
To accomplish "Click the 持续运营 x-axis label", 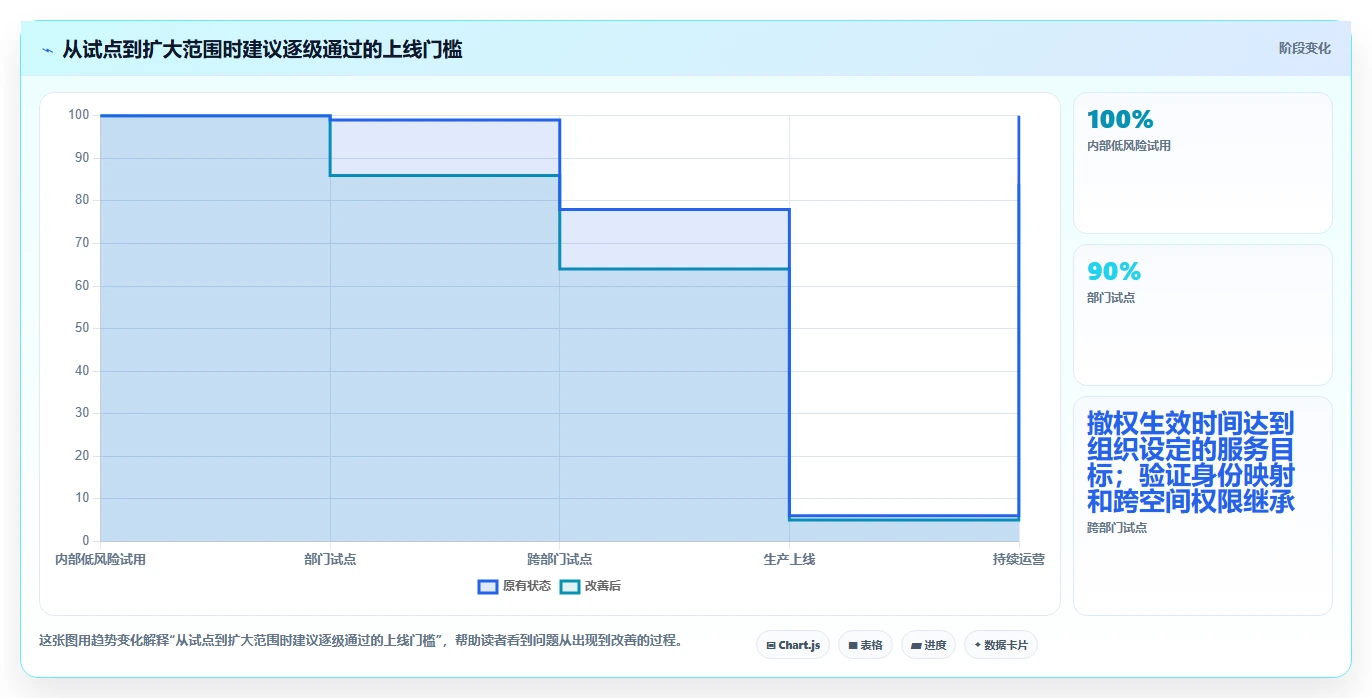I will coord(1019,559).
